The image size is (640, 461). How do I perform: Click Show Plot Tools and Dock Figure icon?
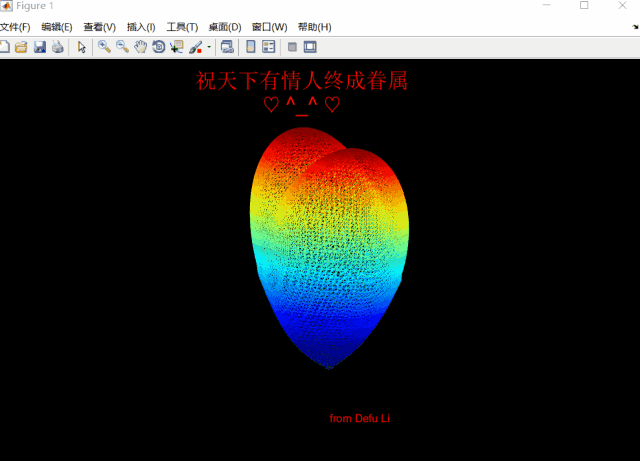[310, 47]
